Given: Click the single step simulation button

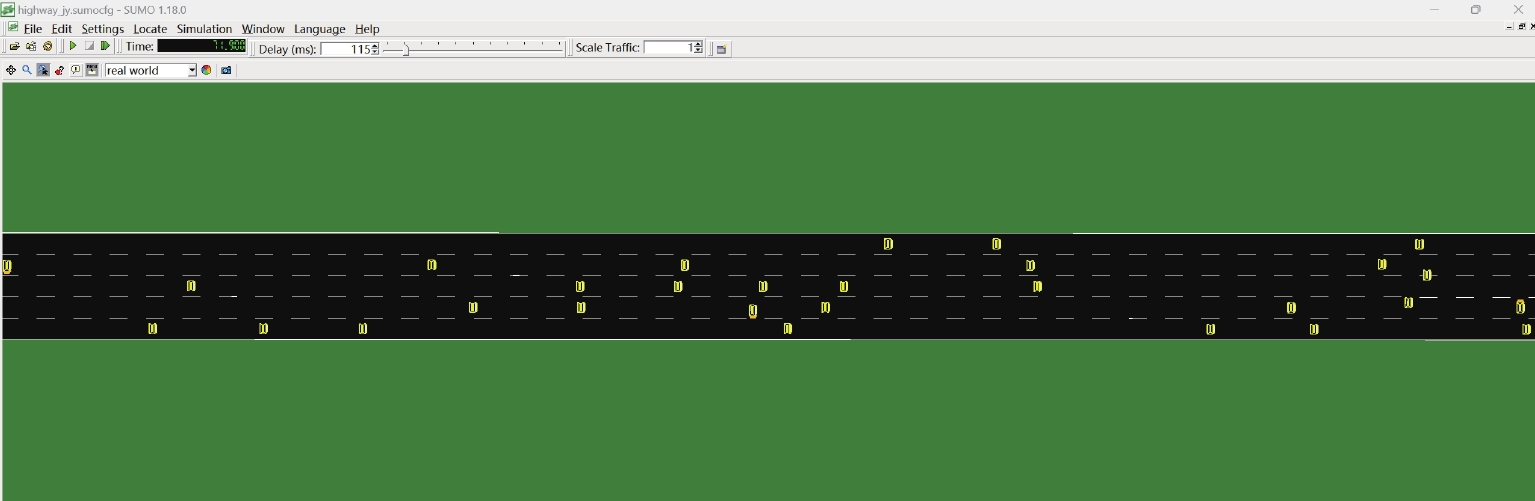Looking at the screenshot, I should (x=105, y=47).
